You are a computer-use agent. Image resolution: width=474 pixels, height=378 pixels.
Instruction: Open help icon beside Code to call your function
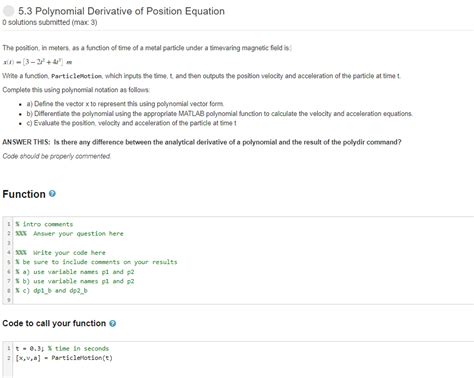pyautogui.click(x=113, y=323)
